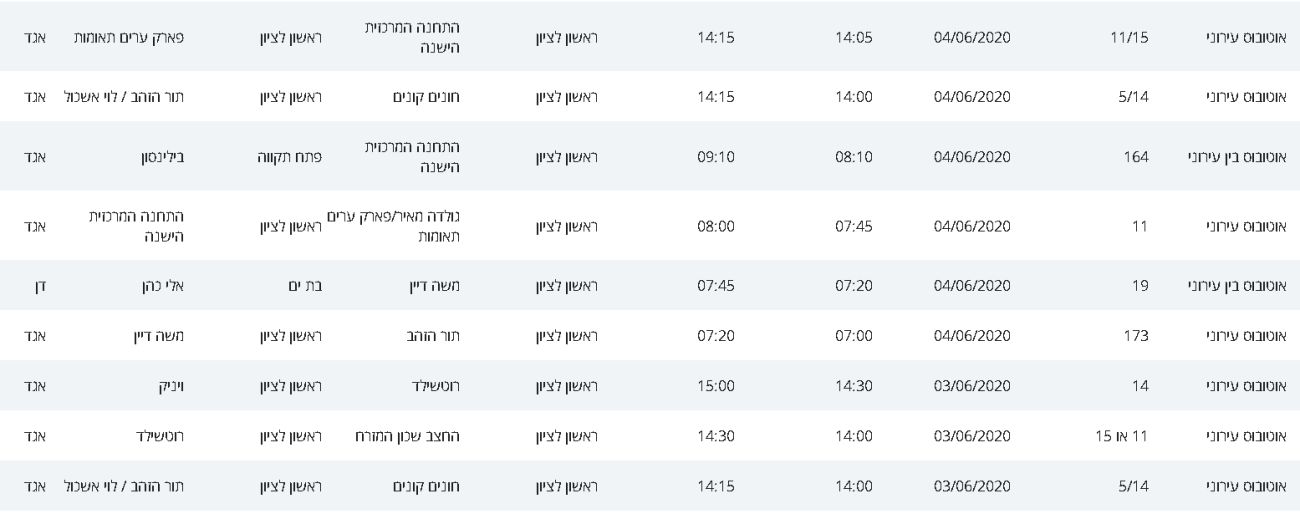Viewport: 1300px width, 519px height.
Task: Click the 08:00 time cell
Action: [715, 226]
